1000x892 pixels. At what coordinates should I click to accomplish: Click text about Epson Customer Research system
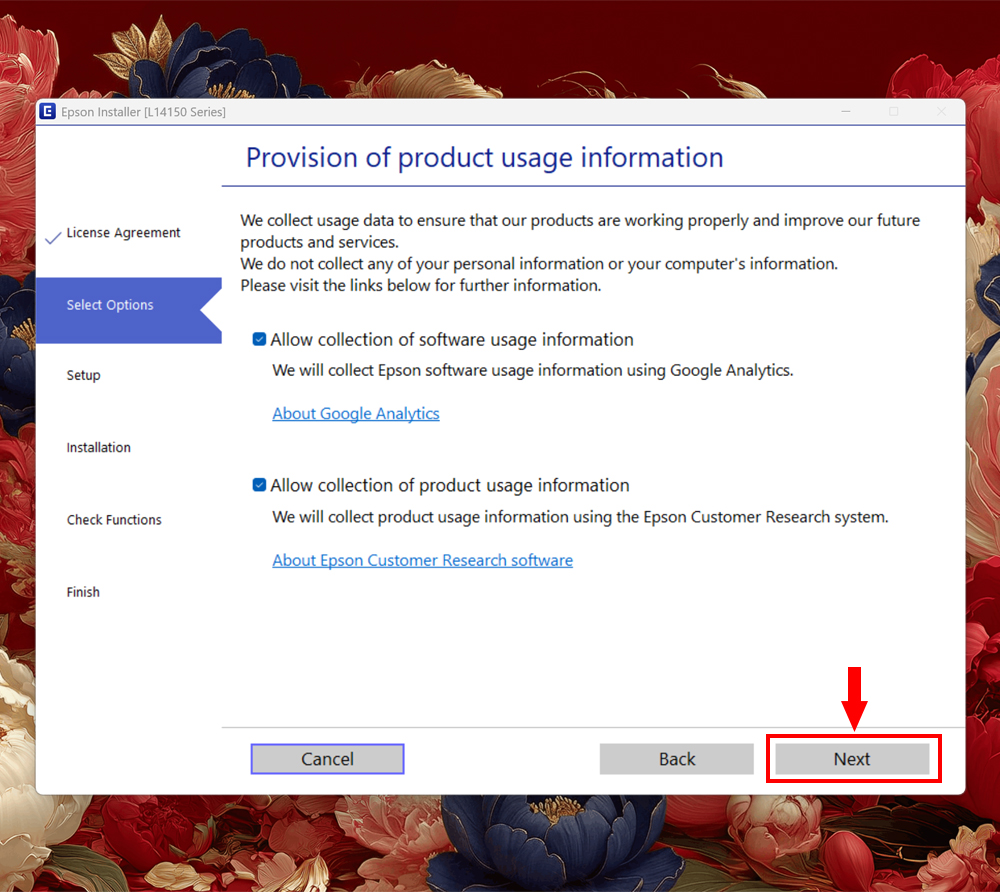pyautogui.click(x=580, y=517)
